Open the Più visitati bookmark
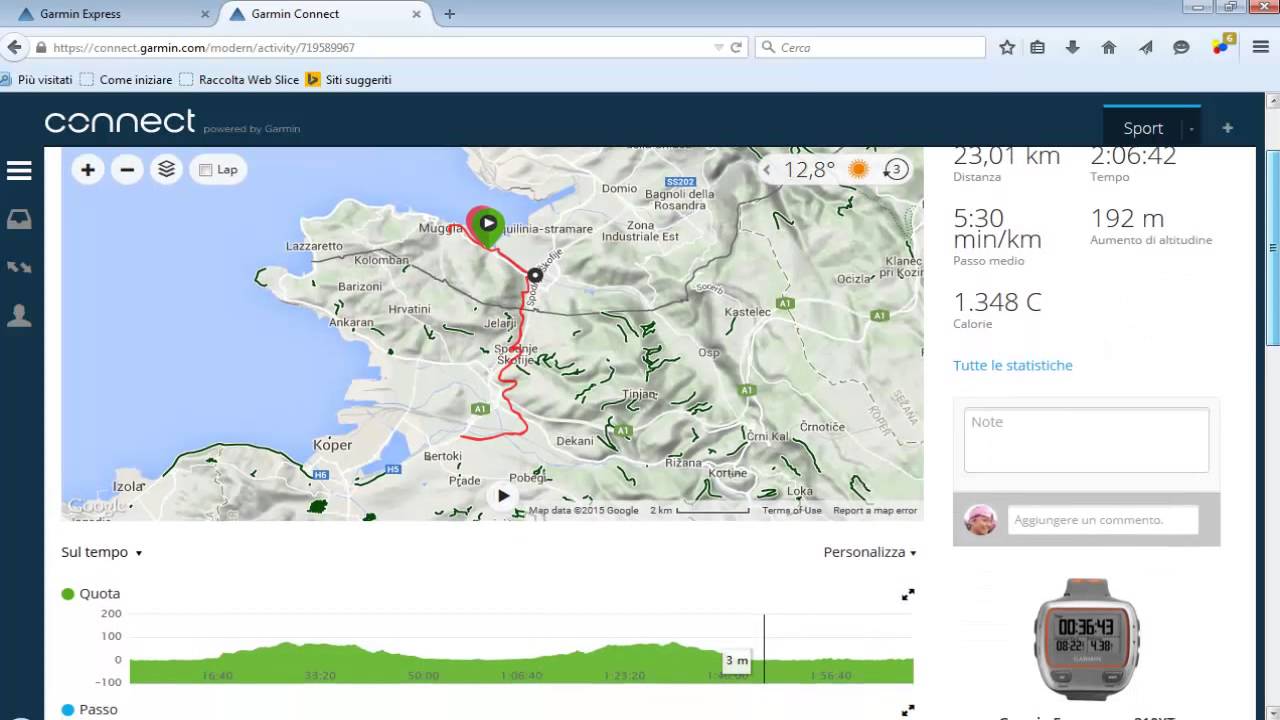 [x=37, y=79]
